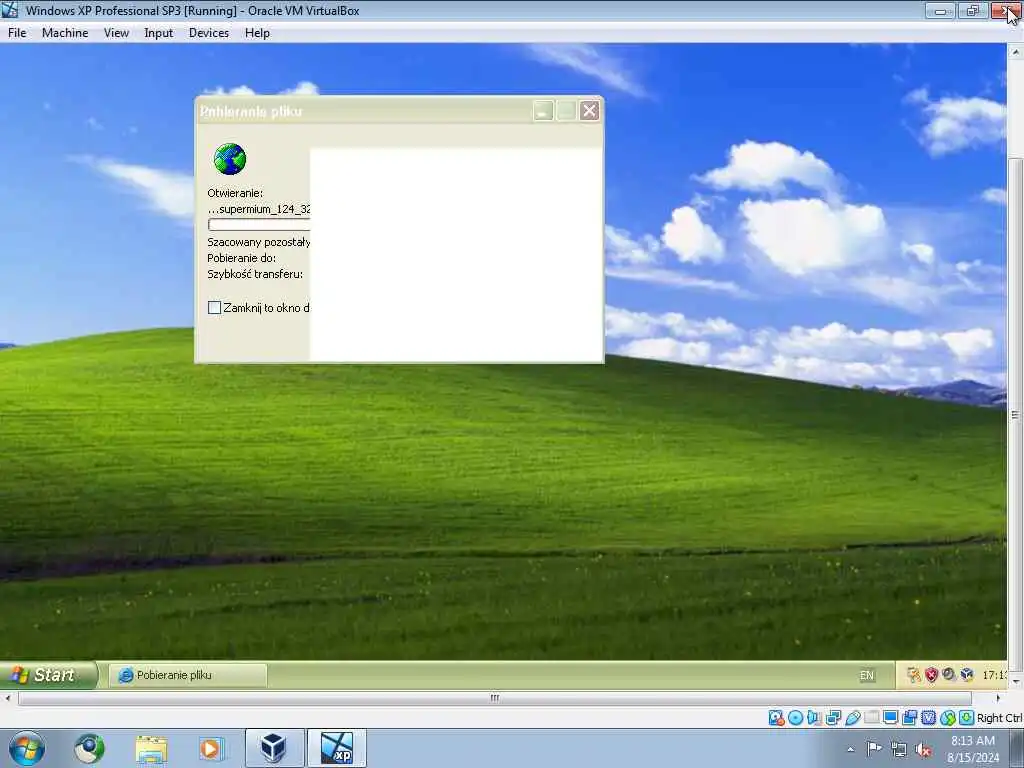Click the vertical scrollbar of VM window
Viewport: 1024px width, 768px height.
pyautogui.click(x=1016, y=415)
